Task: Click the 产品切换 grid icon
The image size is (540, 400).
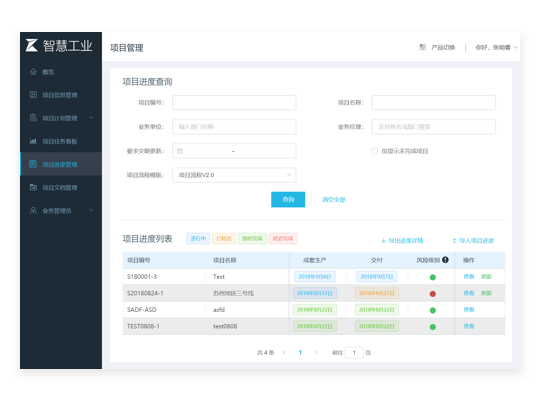Action: pos(423,47)
